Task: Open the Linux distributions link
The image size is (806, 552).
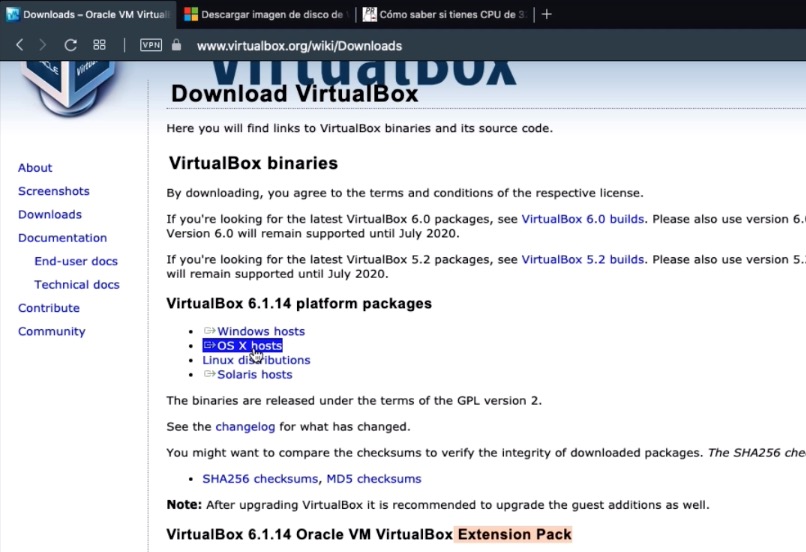Action: (x=256, y=360)
